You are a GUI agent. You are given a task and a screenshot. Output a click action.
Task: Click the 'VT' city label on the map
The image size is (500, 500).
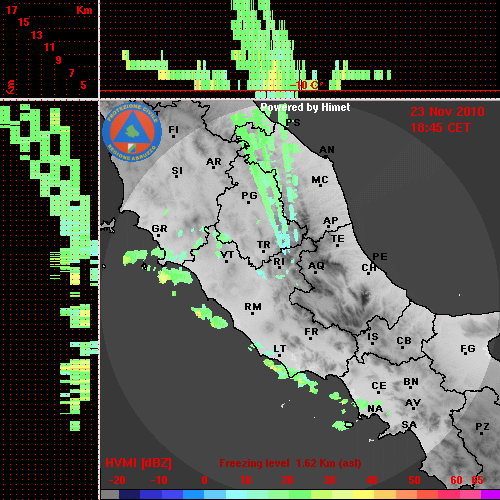coord(227,255)
